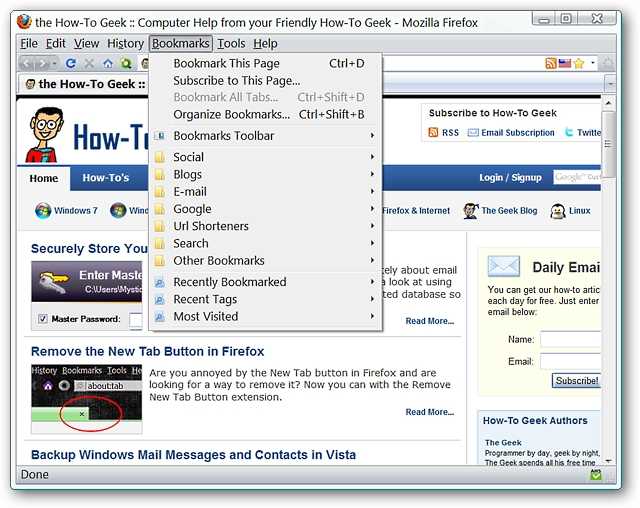Image resolution: width=640 pixels, height=508 pixels.
Task: Open the View menu
Action: pyautogui.click(x=87, y=43)
